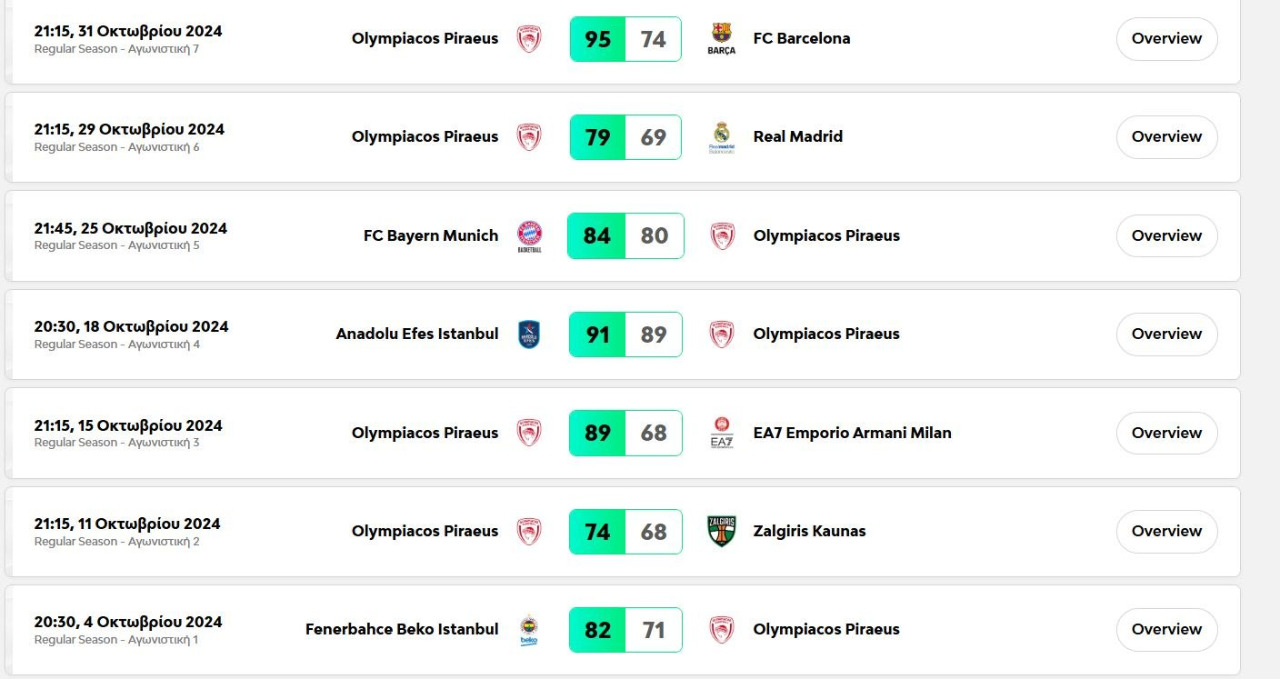Image resolution: width=1280 pixels, height=679 pixels.
Task: Open the EA7 Emporio Armani Milan team link
Action: coord(852,433)
